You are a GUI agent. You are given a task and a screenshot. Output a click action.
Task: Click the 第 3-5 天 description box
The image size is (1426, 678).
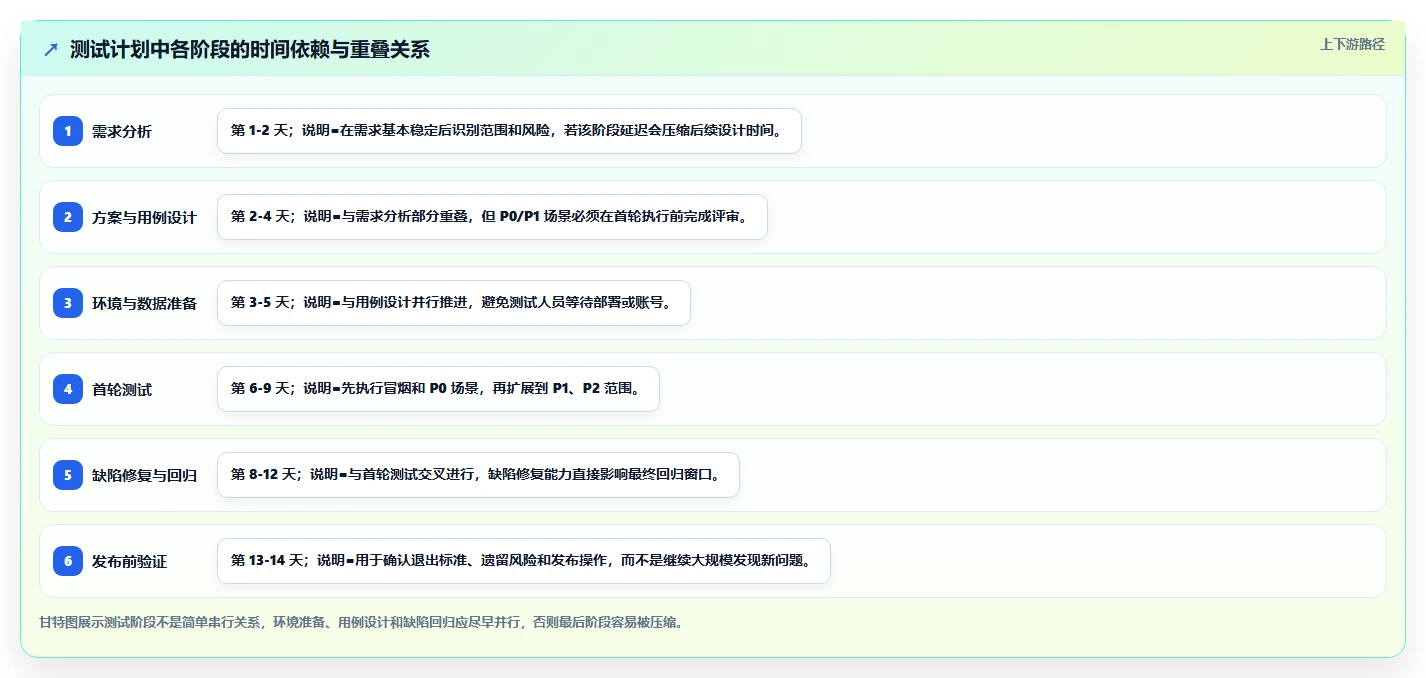click(454, 303)
